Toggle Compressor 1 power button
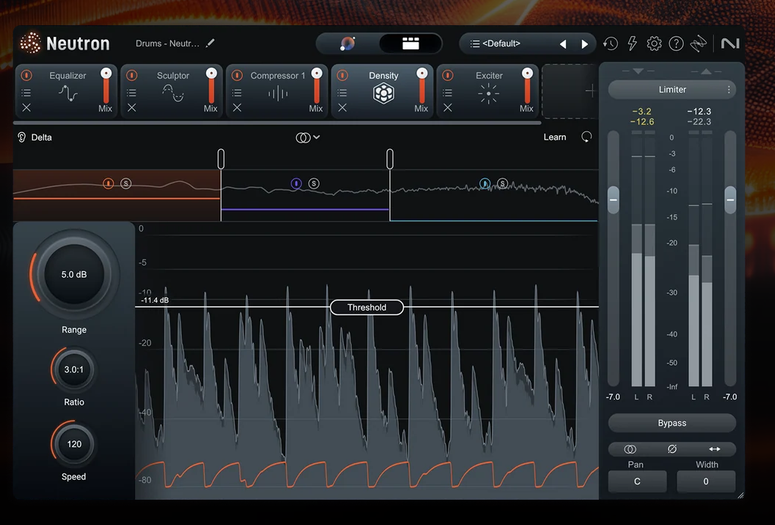The height and width of the screenshot is (525, 775). point(237,75)
